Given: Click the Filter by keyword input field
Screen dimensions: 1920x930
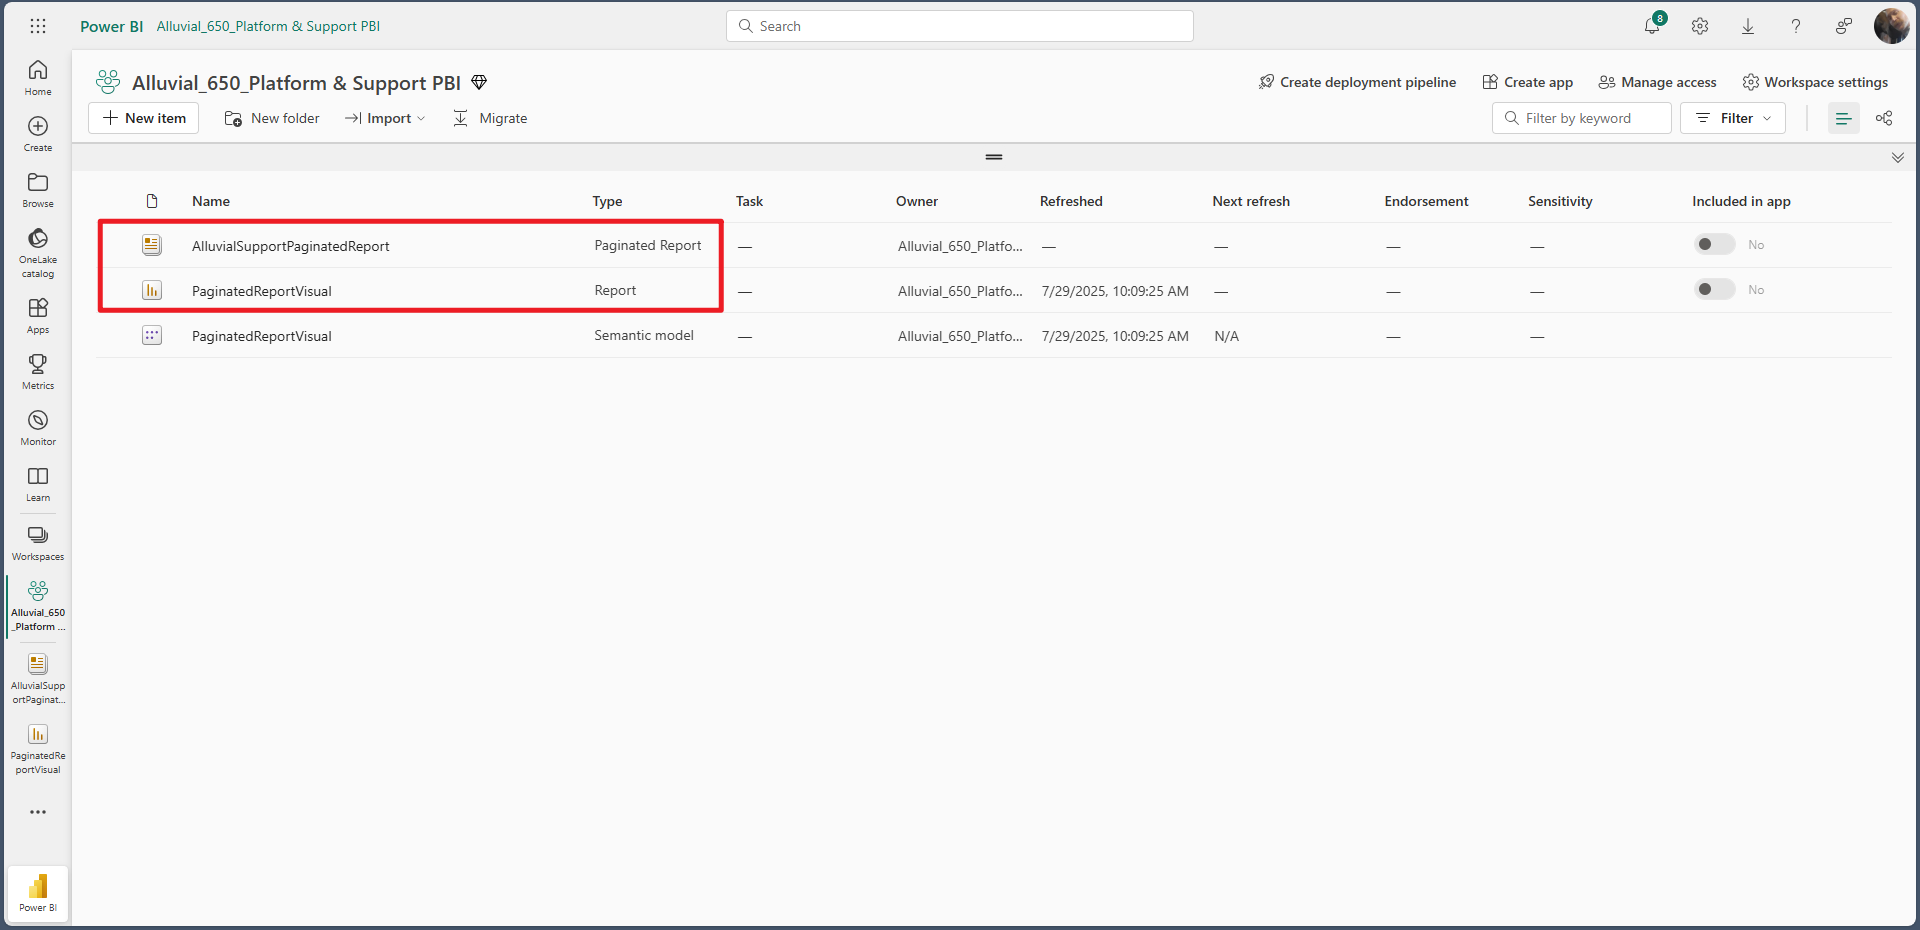Looking at the screenshot, I should click(x=1590, y=118).
